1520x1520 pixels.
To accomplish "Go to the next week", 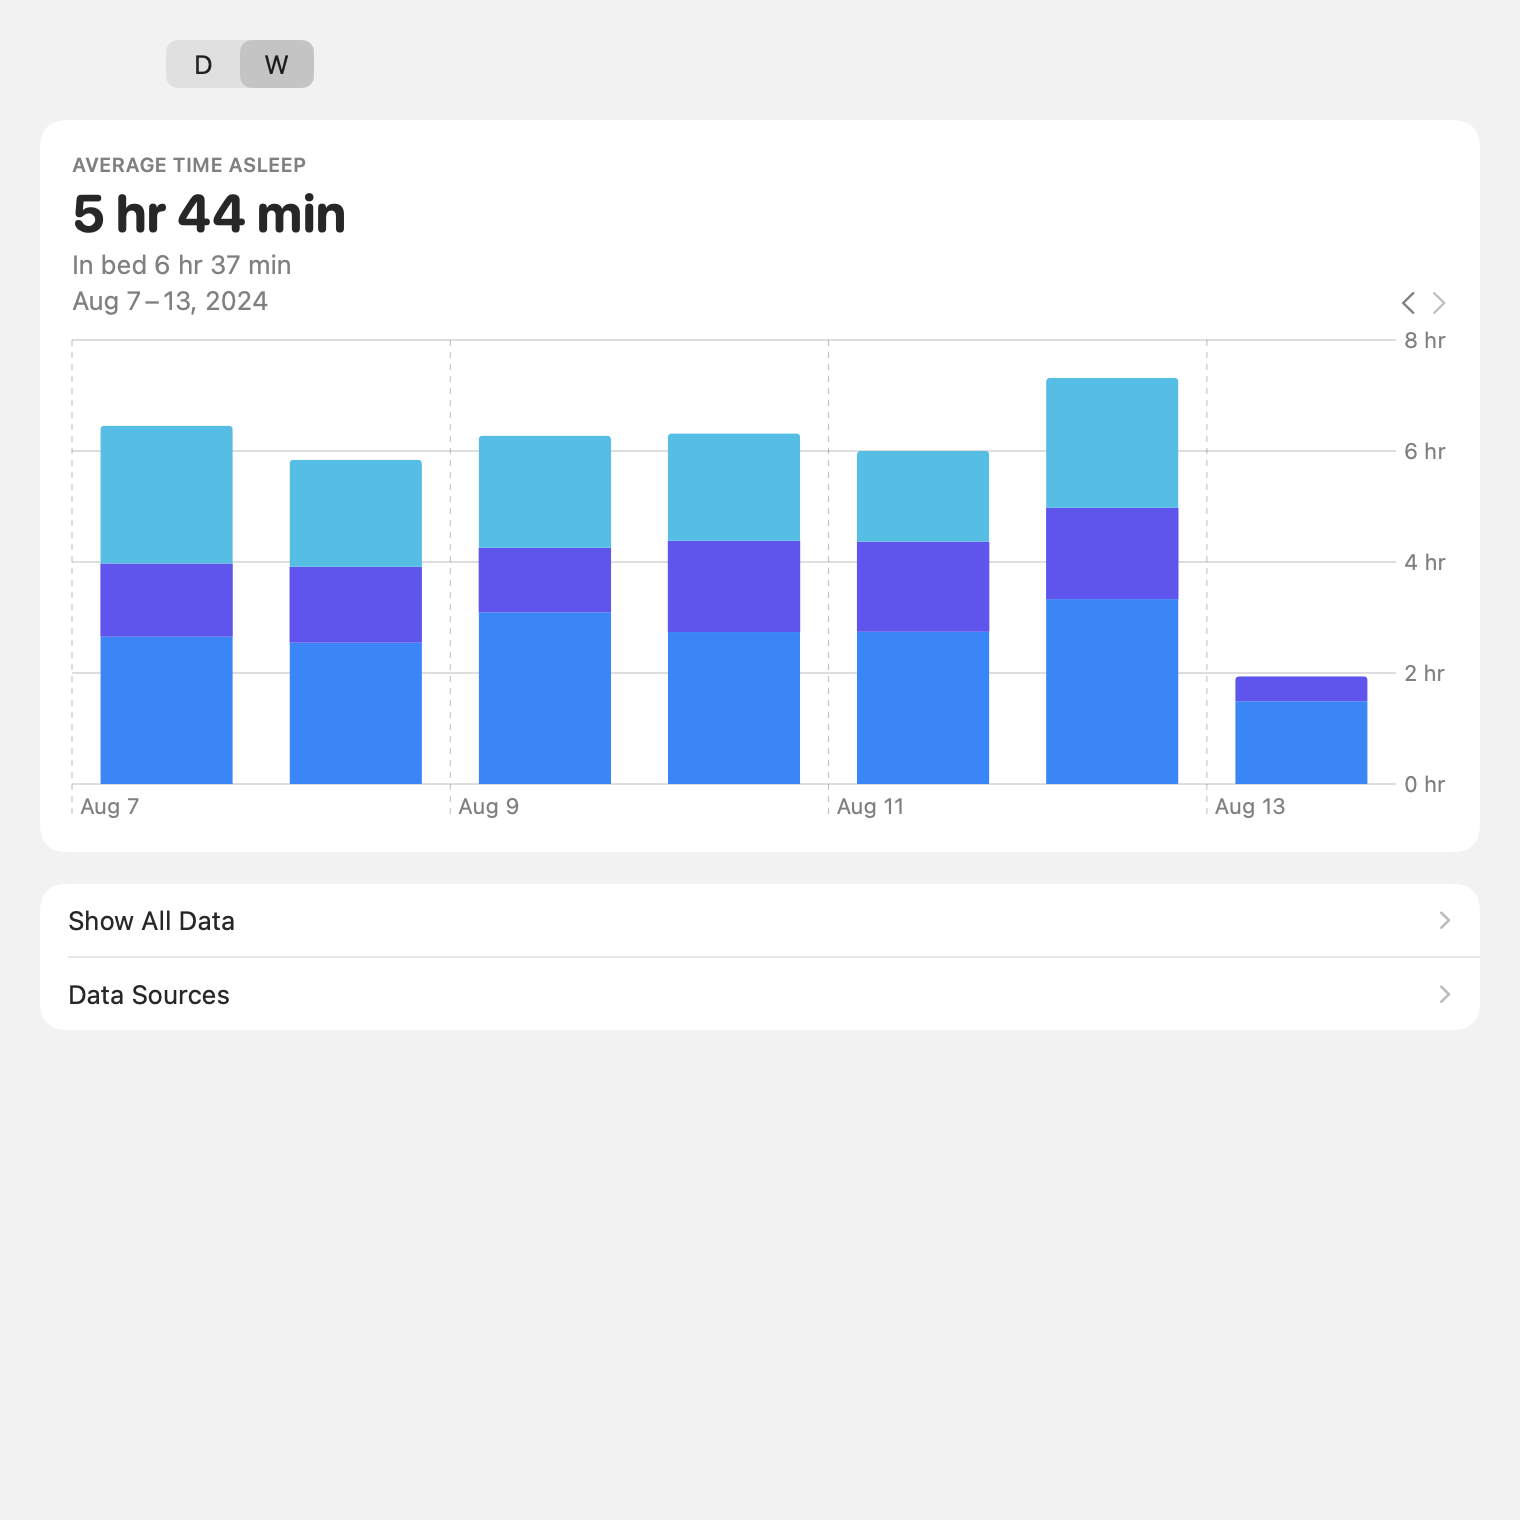I will pos(1439,302).
